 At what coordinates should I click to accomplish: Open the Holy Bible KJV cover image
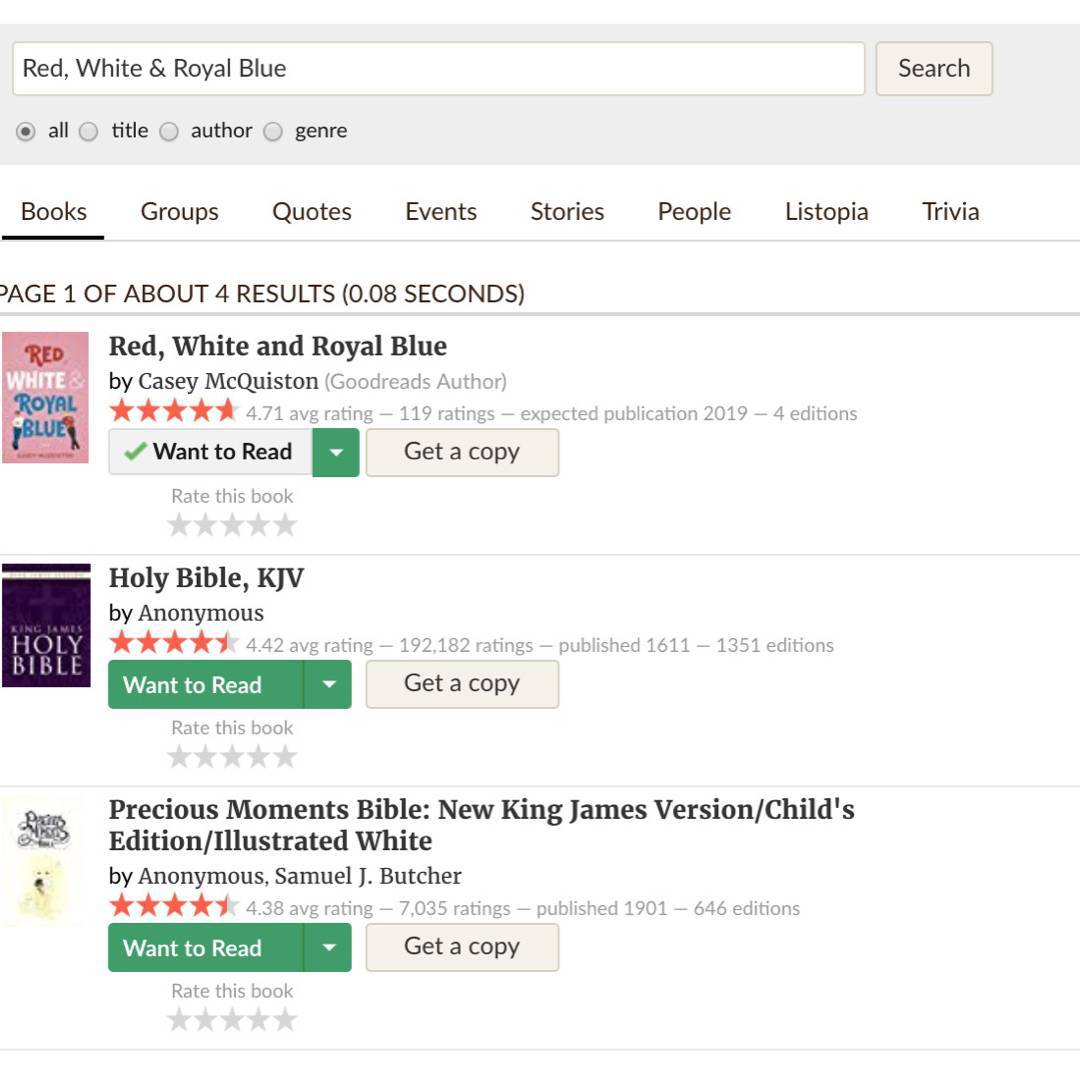46,625
